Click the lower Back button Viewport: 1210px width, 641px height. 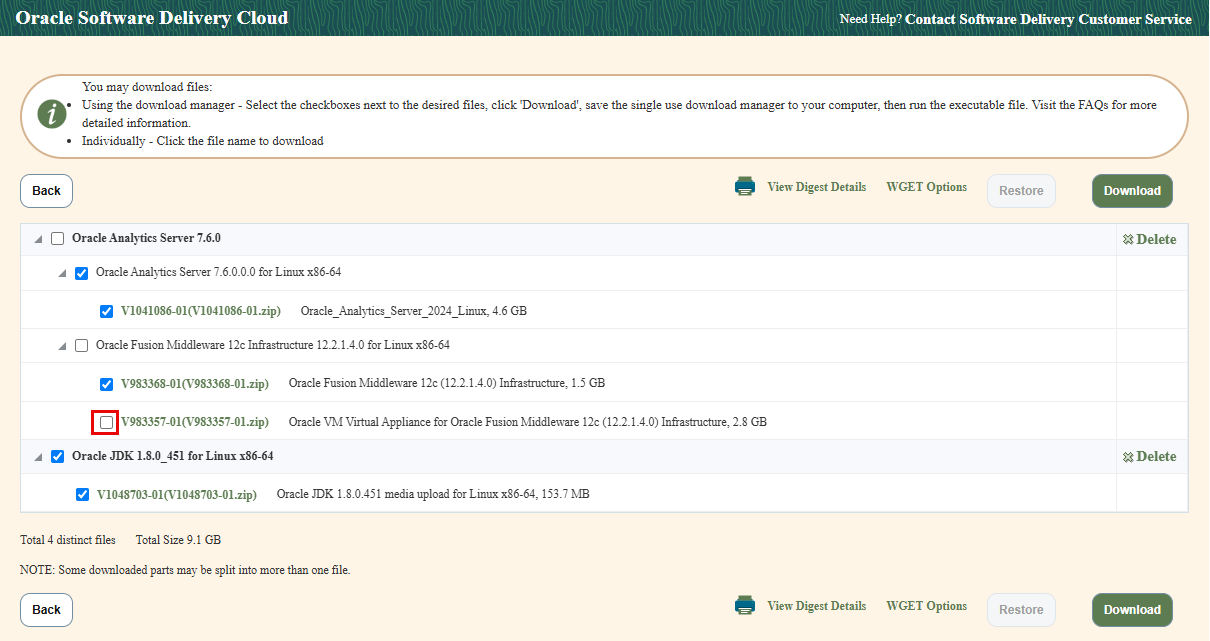pyautogui.click(x=46, y=610)
